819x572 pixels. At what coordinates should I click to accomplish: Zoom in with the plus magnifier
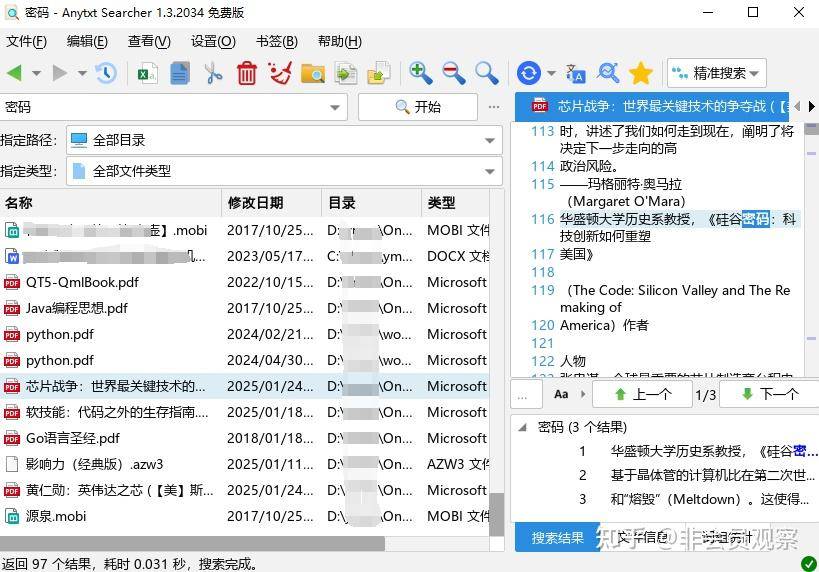coord(420,73)
